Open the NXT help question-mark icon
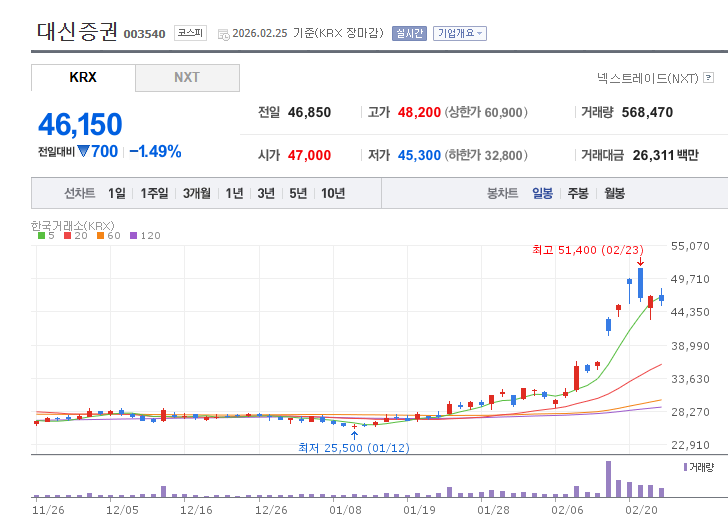The image size is (728, 523). click(x=708, y=78)
